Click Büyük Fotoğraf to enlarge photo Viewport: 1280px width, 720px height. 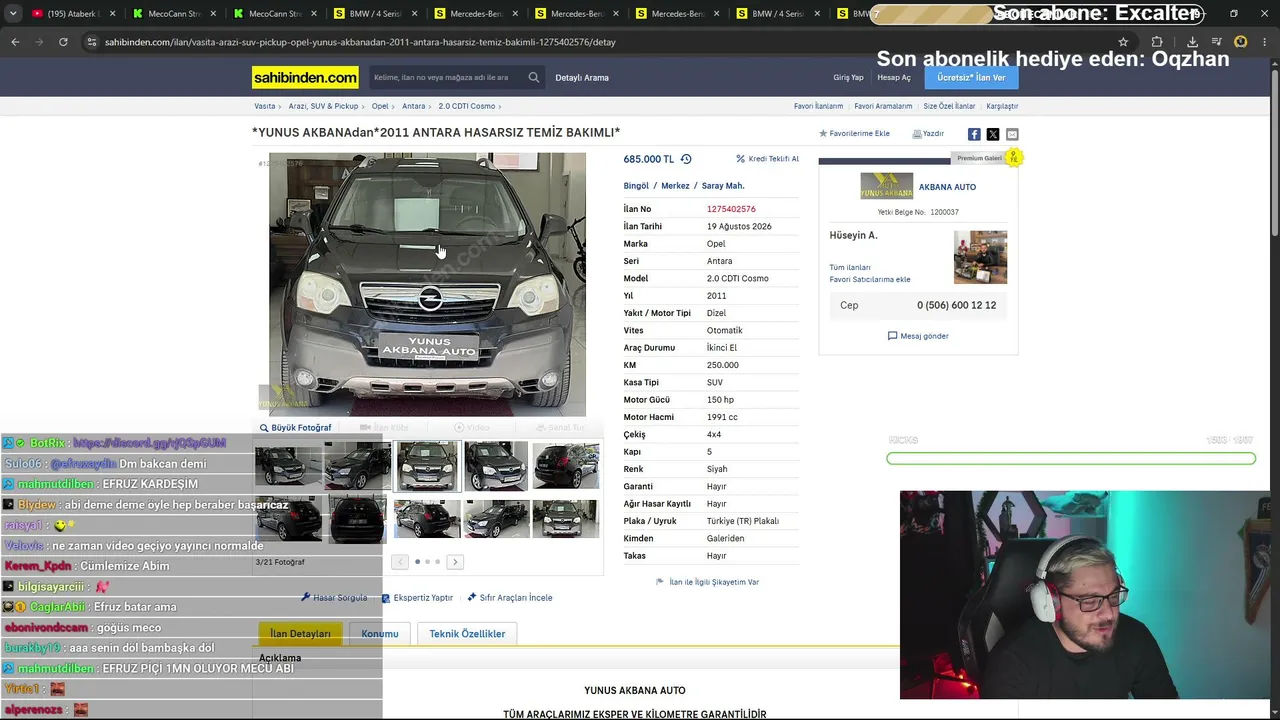(296, 428)
